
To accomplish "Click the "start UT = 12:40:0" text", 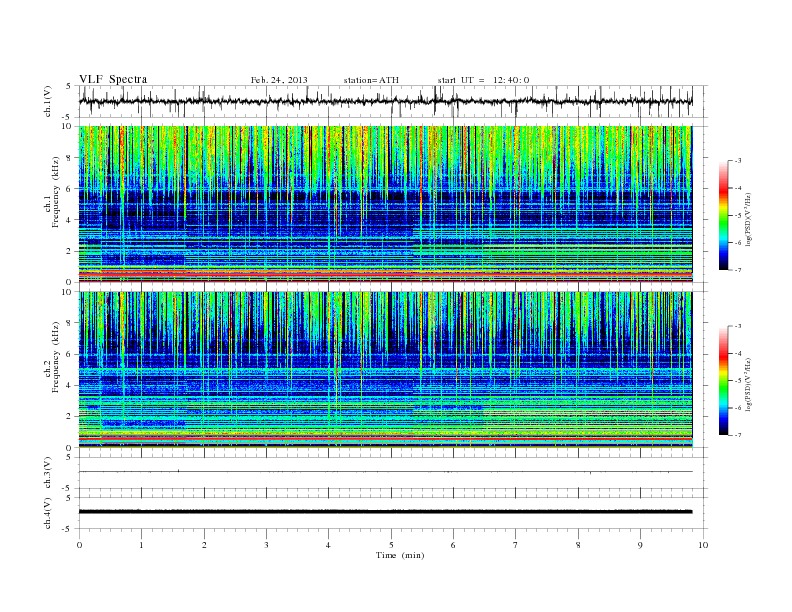I will click(483, 80).
